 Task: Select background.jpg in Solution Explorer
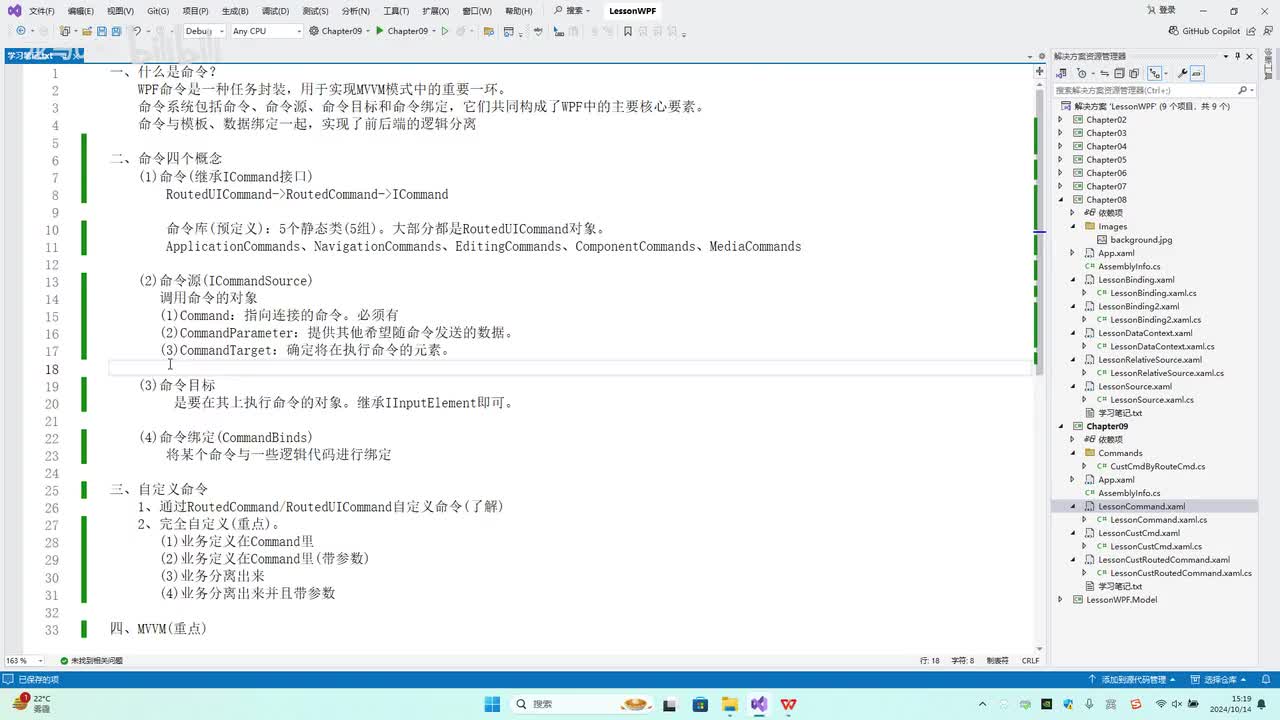coord(1139,240)
